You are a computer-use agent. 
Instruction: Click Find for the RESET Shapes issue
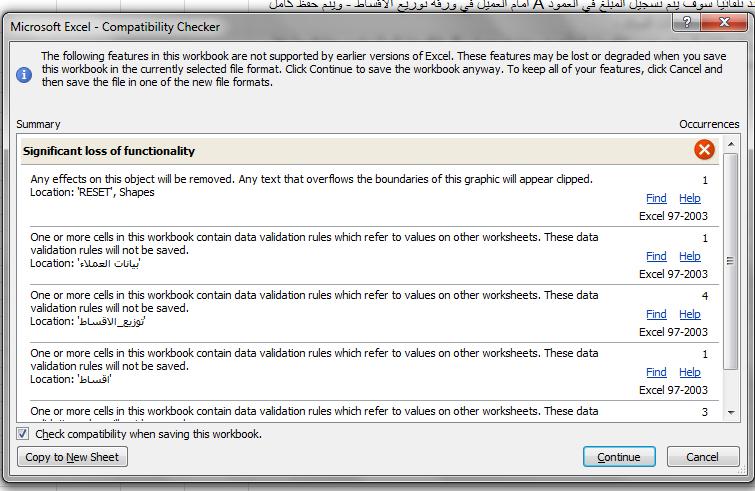coord(656,198)
